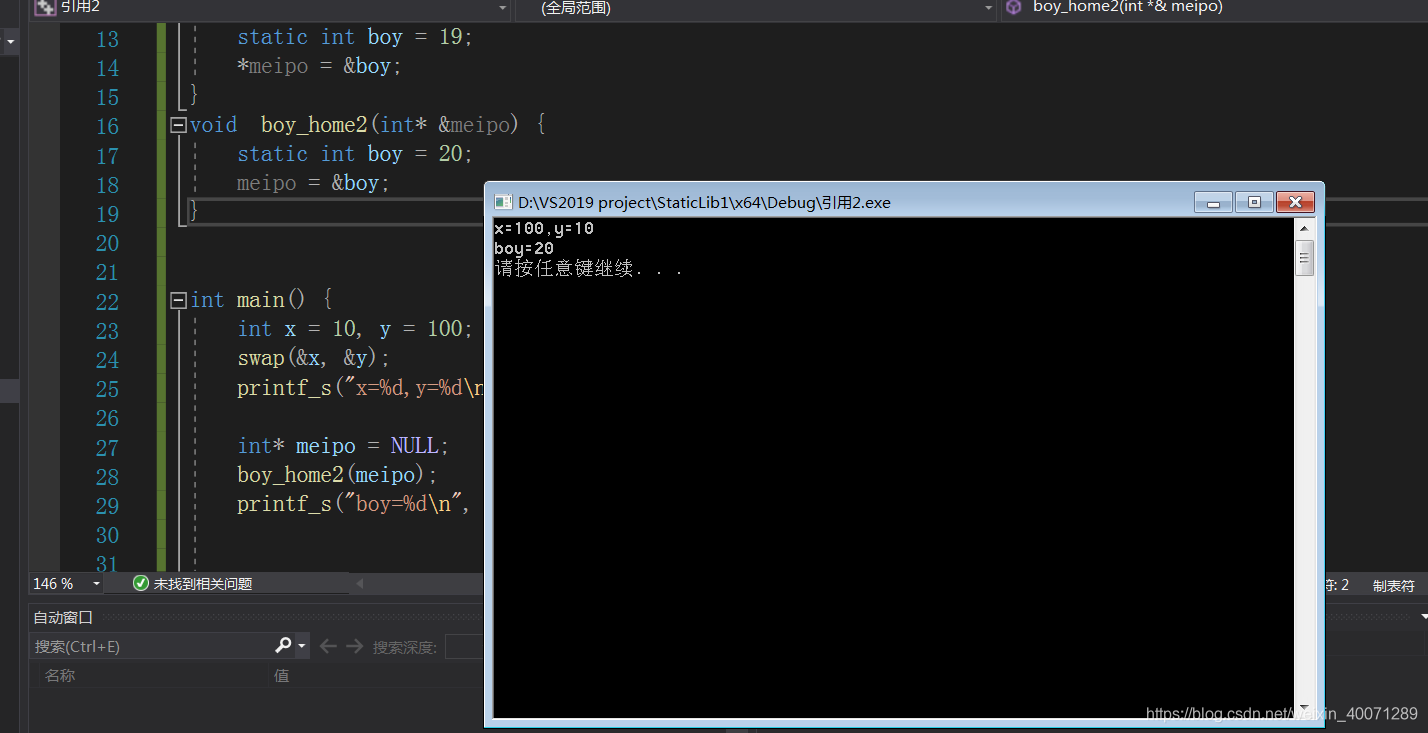Click line number 27 in the gutter
1428x733 pixels.
pos(107,447)
